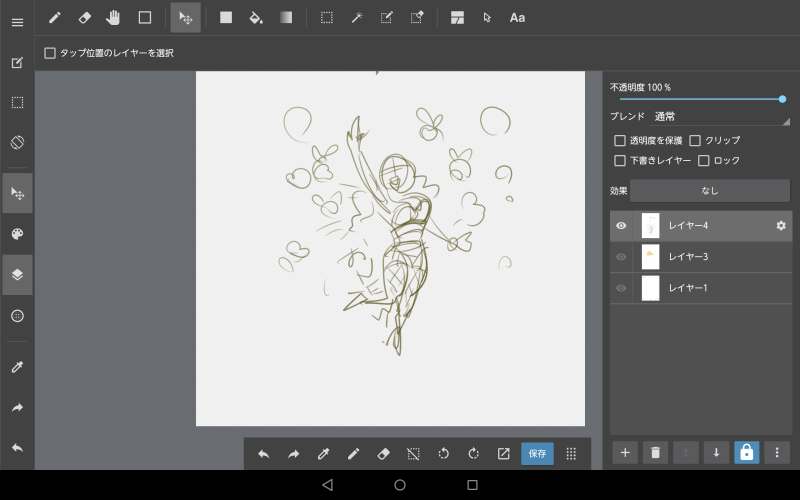The image size is (800, 500).
Task: Adjust the 不透明度 opacity slider
Action: click(700, 99)
